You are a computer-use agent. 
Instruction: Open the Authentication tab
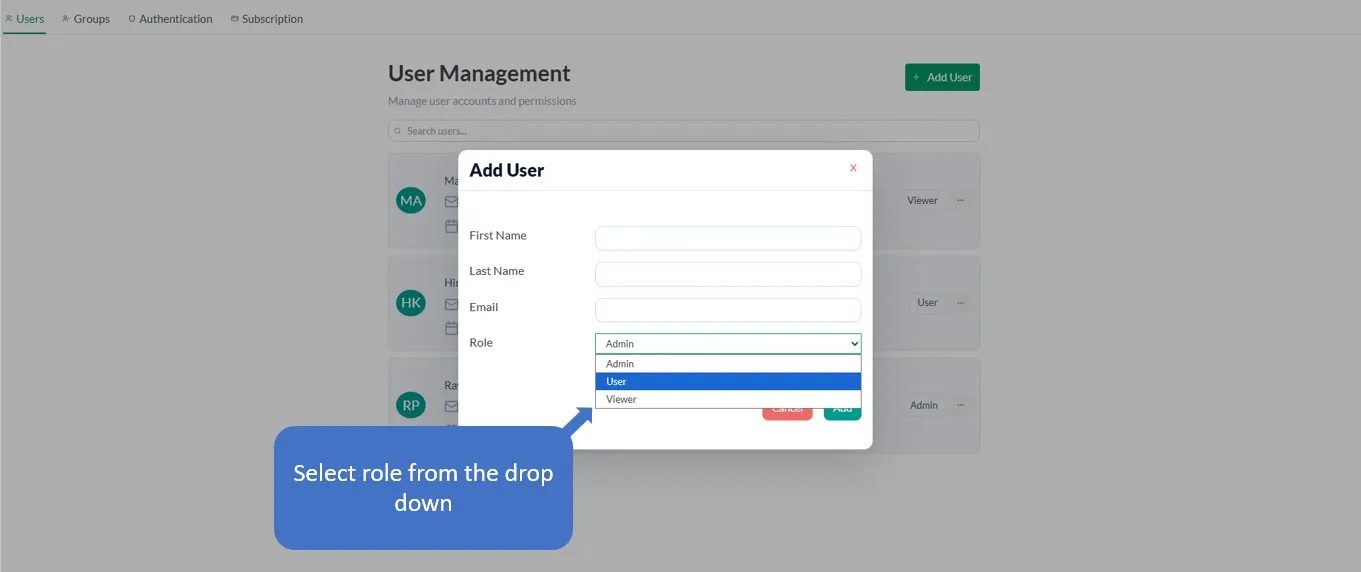(x=170, y=18)
